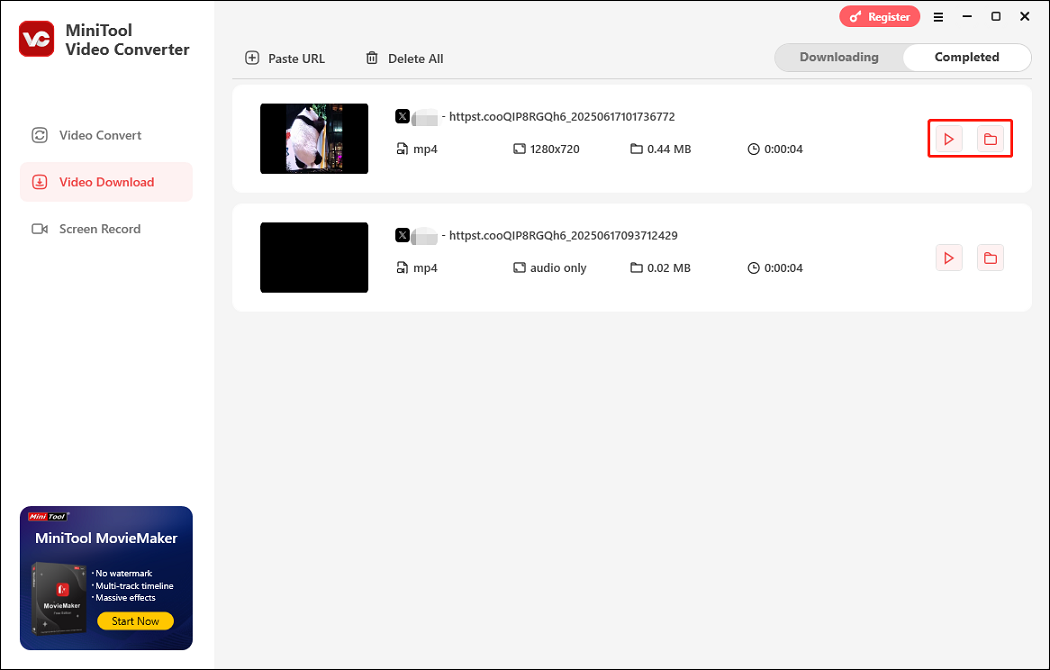Open the Screen Record section

[106, 229]
